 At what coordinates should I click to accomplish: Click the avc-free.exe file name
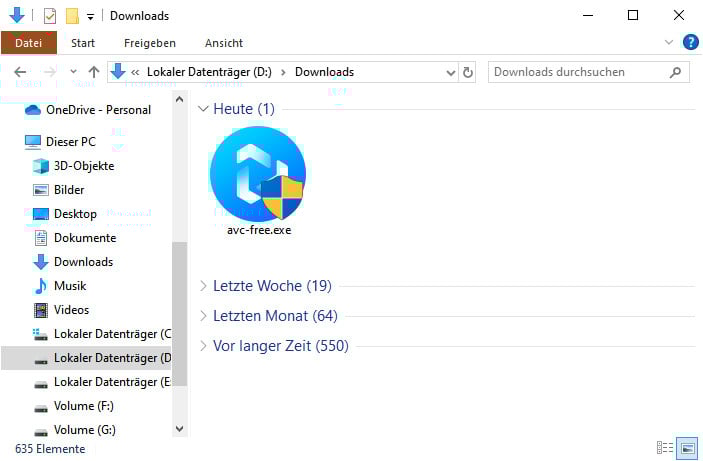click(x=259, y=230)
